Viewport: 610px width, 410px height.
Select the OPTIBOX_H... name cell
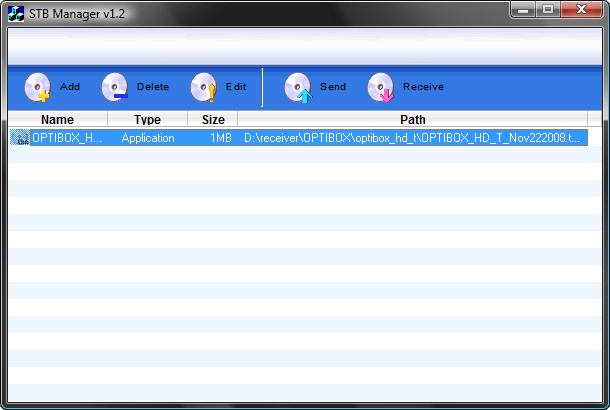point(67,138)
